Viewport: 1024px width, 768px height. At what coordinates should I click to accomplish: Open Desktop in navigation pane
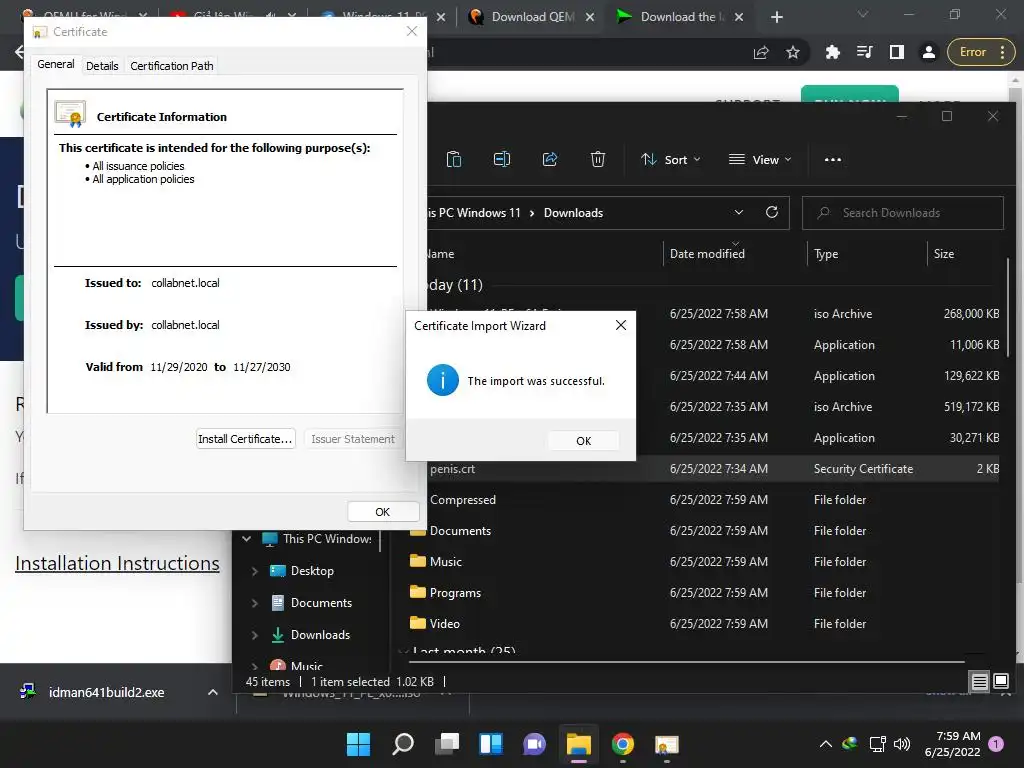(312, 571)
